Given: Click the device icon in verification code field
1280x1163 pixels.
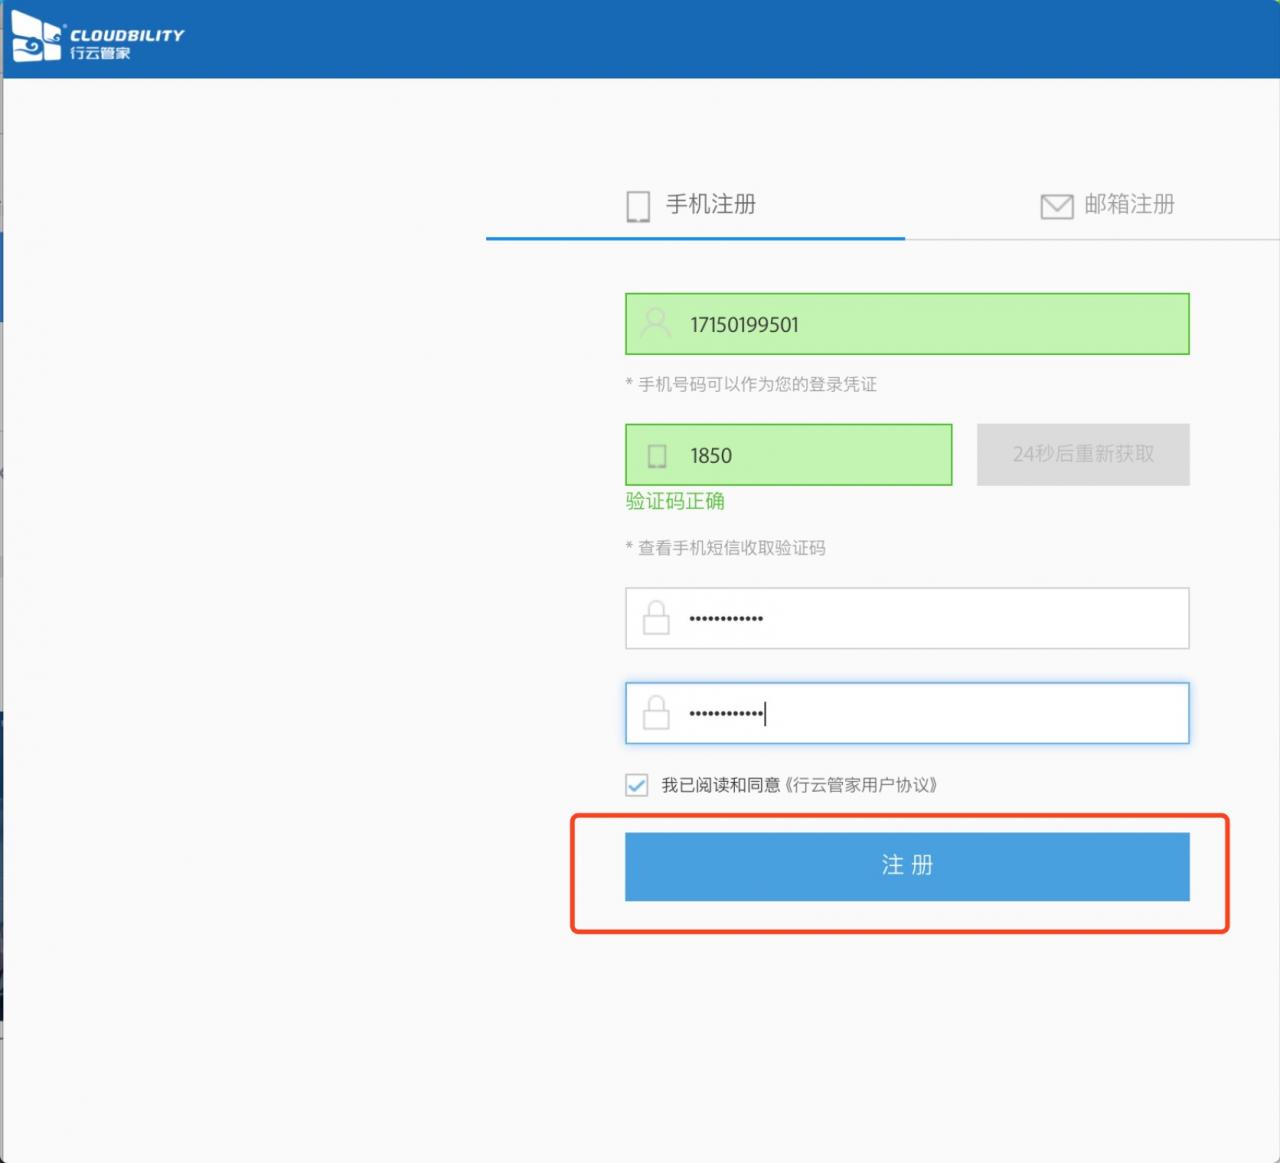Looking at the screenshot, I should [657, 456].
